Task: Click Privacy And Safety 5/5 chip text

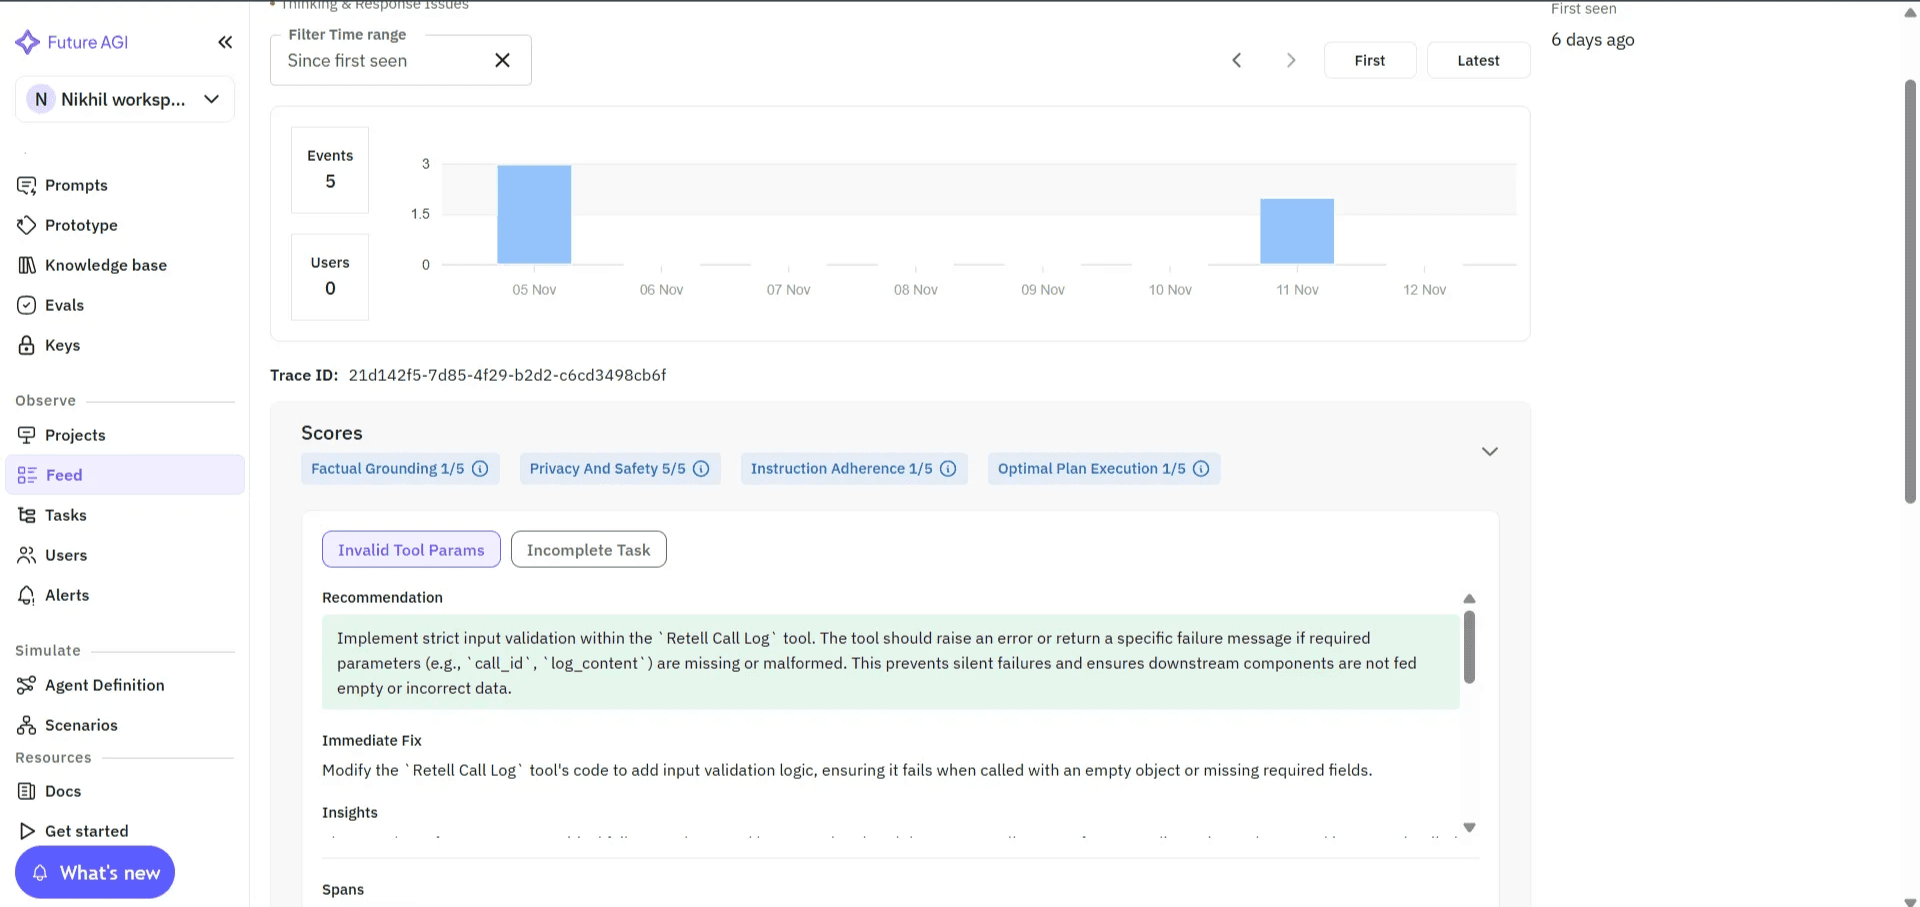Action: point(608,469)
